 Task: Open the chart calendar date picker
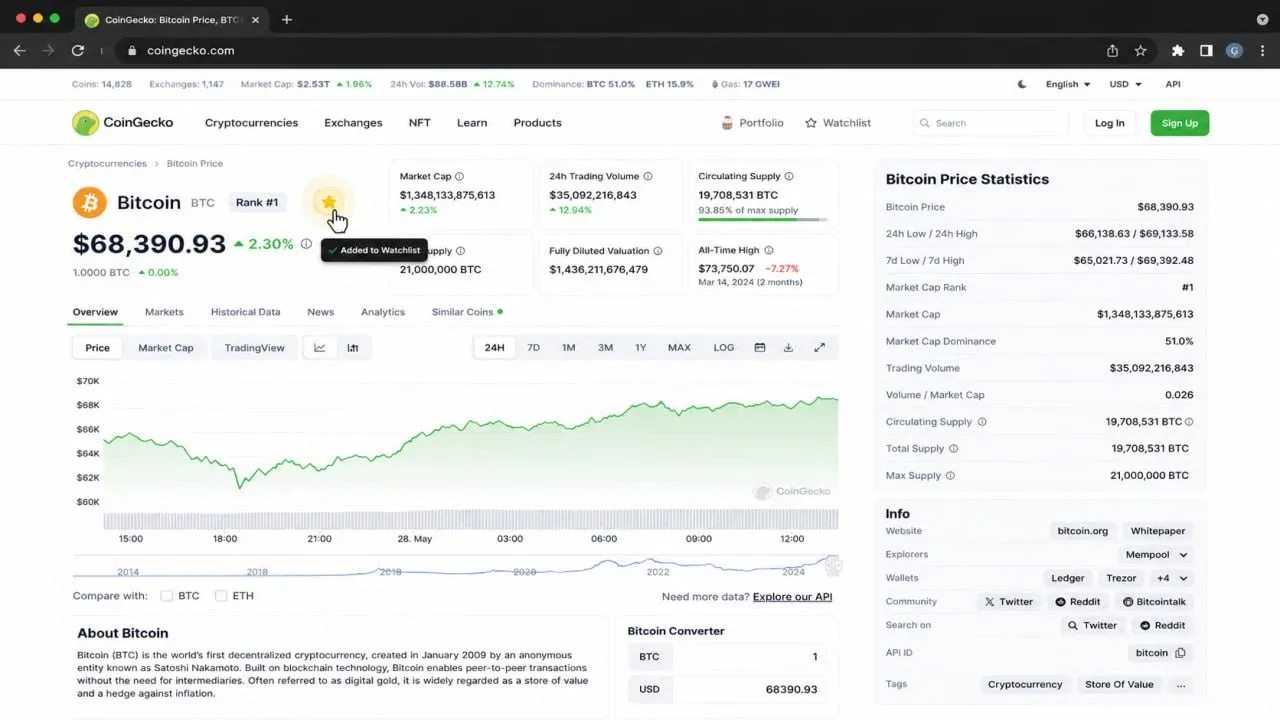click(760, 348)
